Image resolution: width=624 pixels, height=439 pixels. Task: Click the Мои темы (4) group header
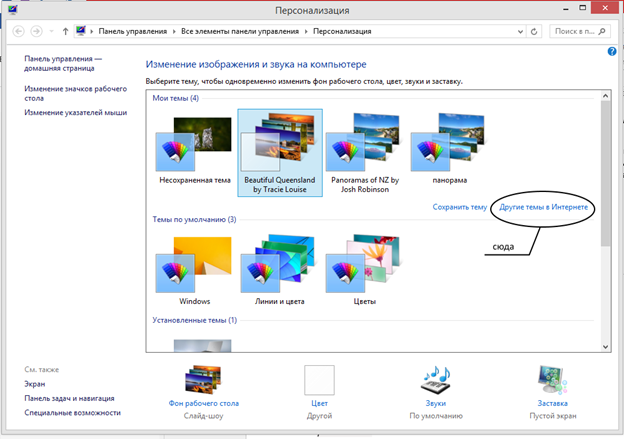coord(176,98)
